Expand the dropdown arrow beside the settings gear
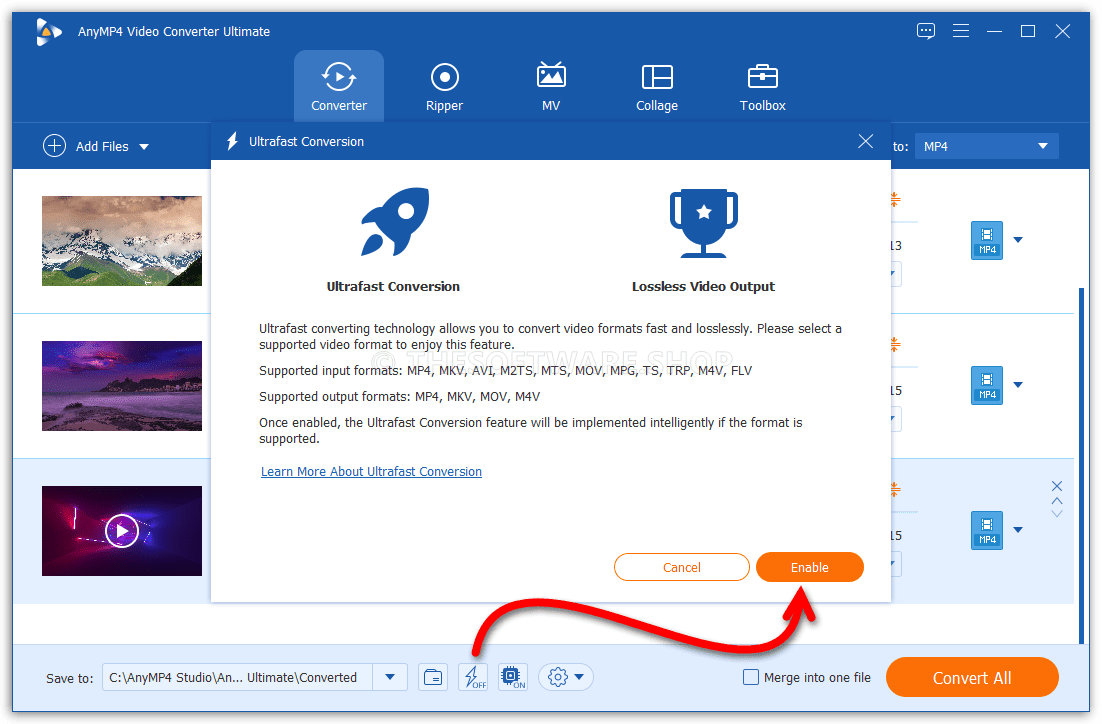Viewport: 1102px width, 724px height. [579, 678]
